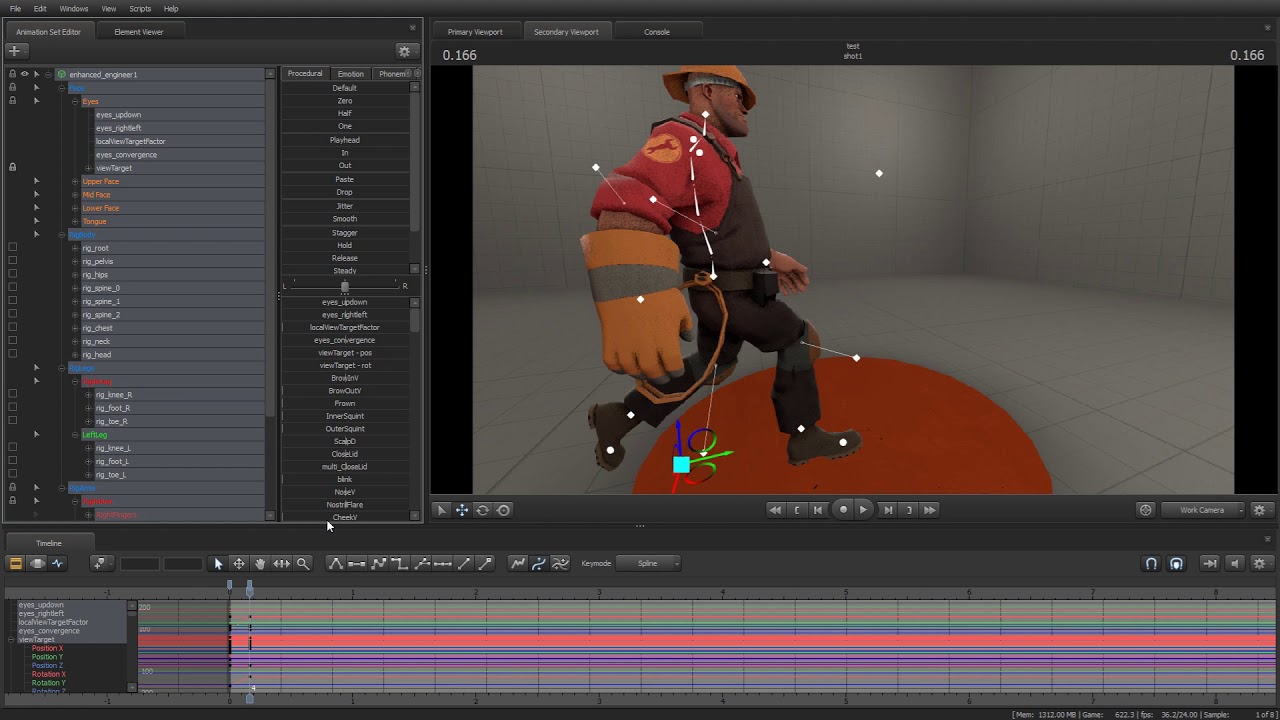
Task: Tick the checkbox beside rig_pelvis
Action: click(12, 261)
